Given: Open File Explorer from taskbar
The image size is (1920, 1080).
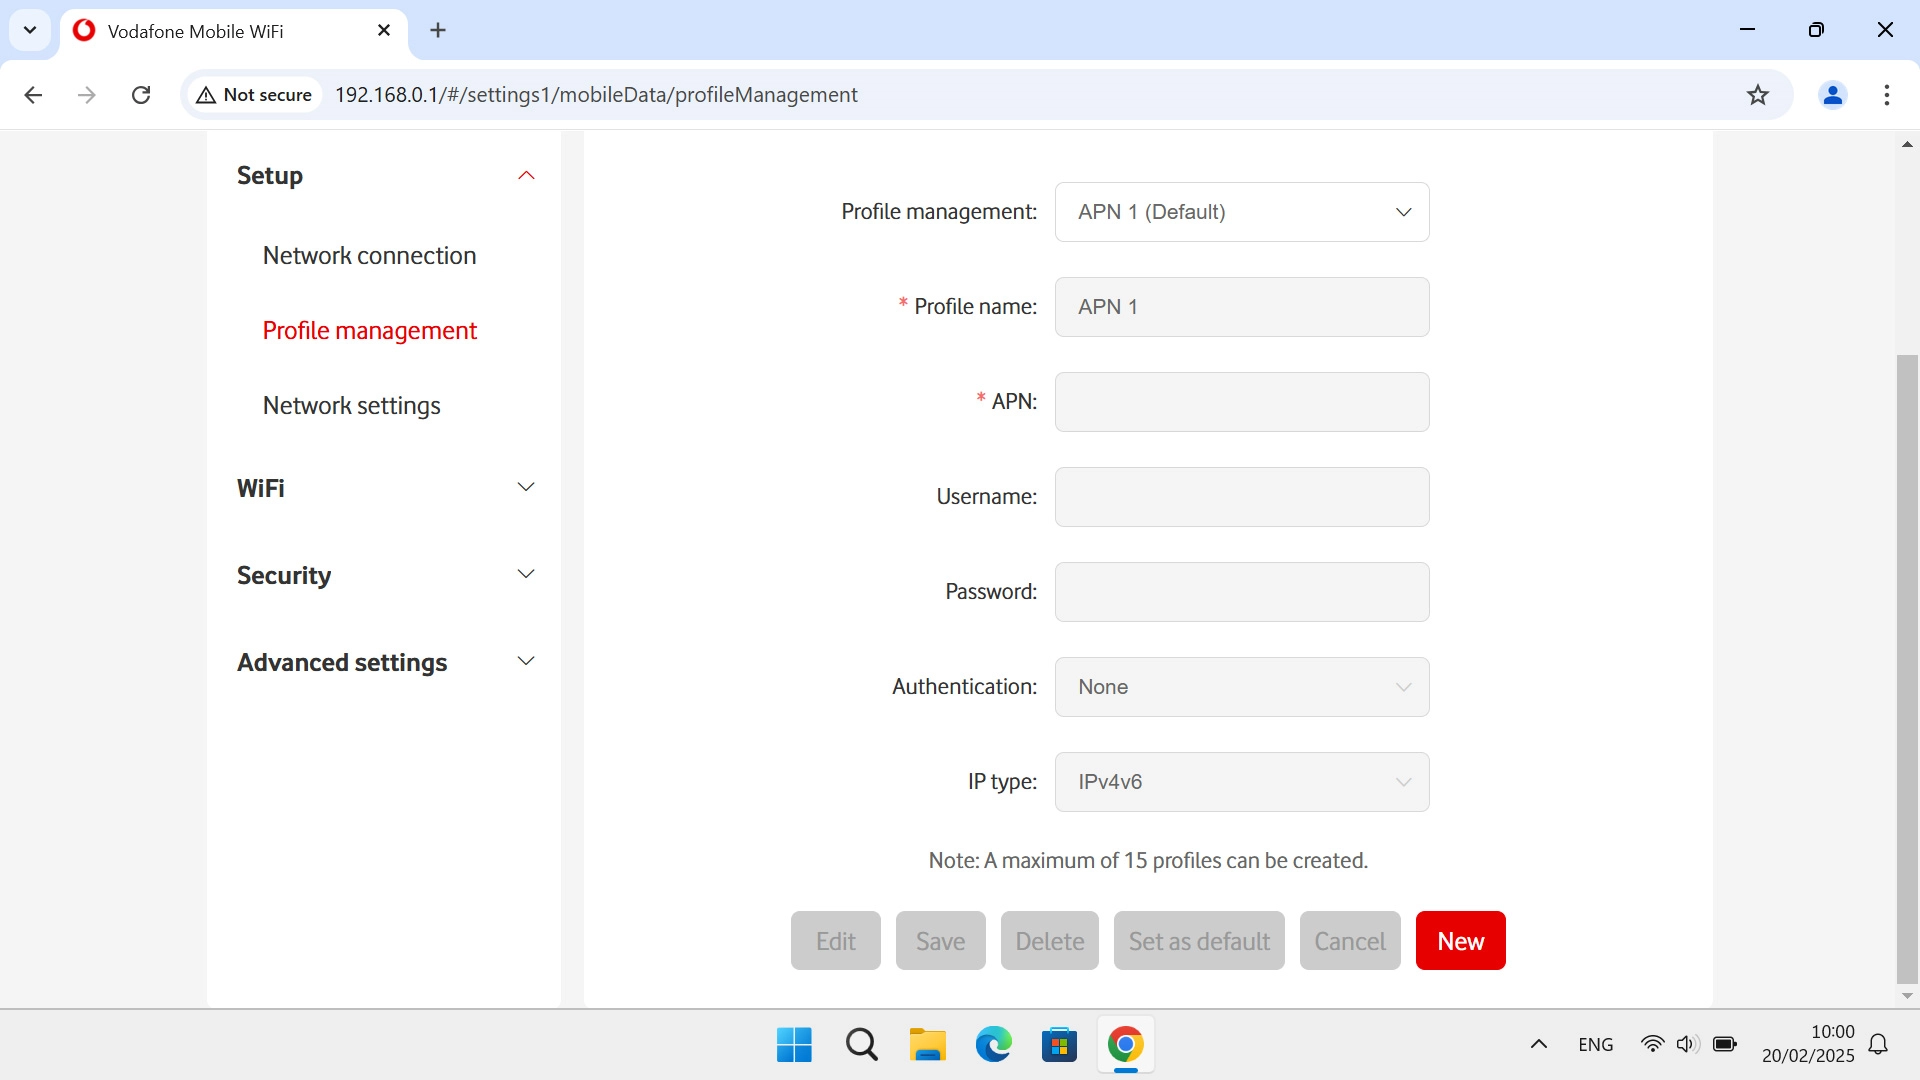Looking at the screenshot, I should 927,1045.
